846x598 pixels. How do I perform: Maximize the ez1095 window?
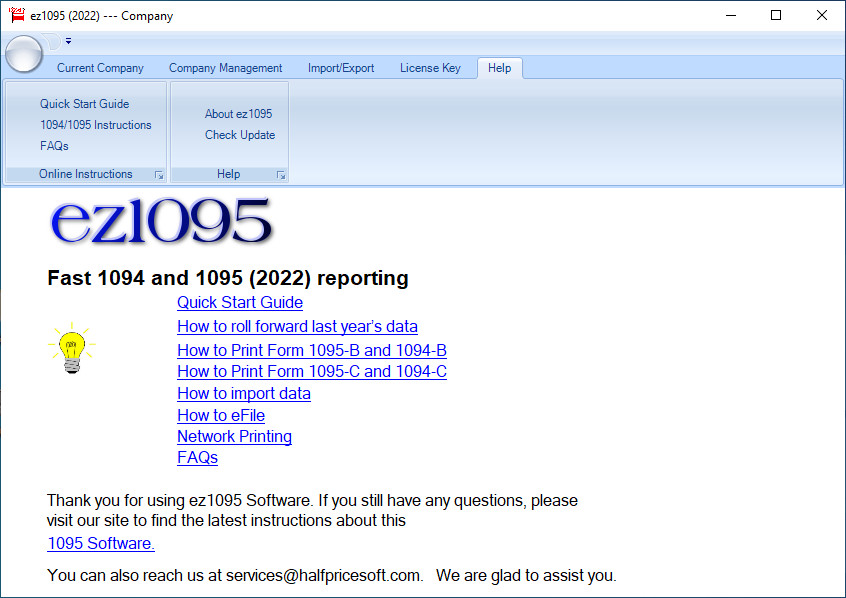pos(776,15)
